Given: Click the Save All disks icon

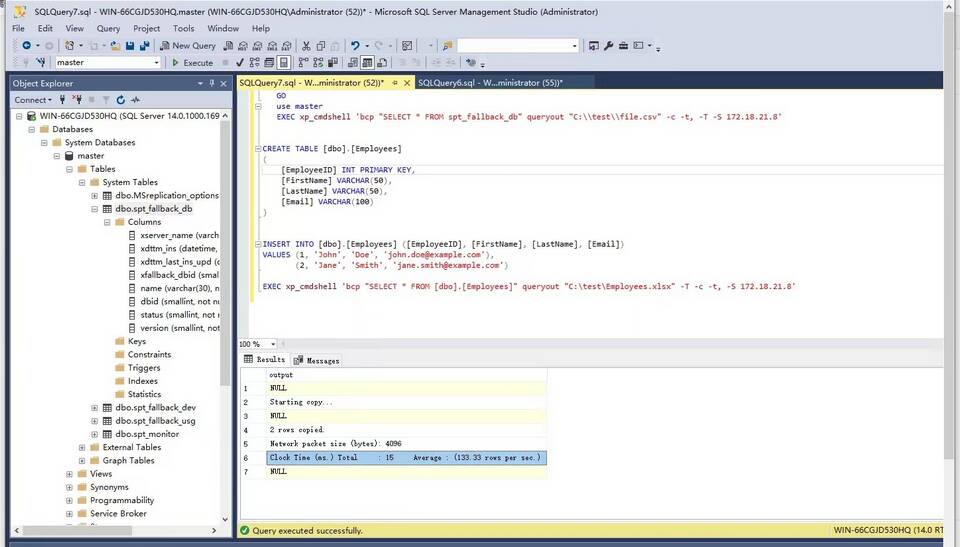Looking at the screenshot, I should (145, 46).
